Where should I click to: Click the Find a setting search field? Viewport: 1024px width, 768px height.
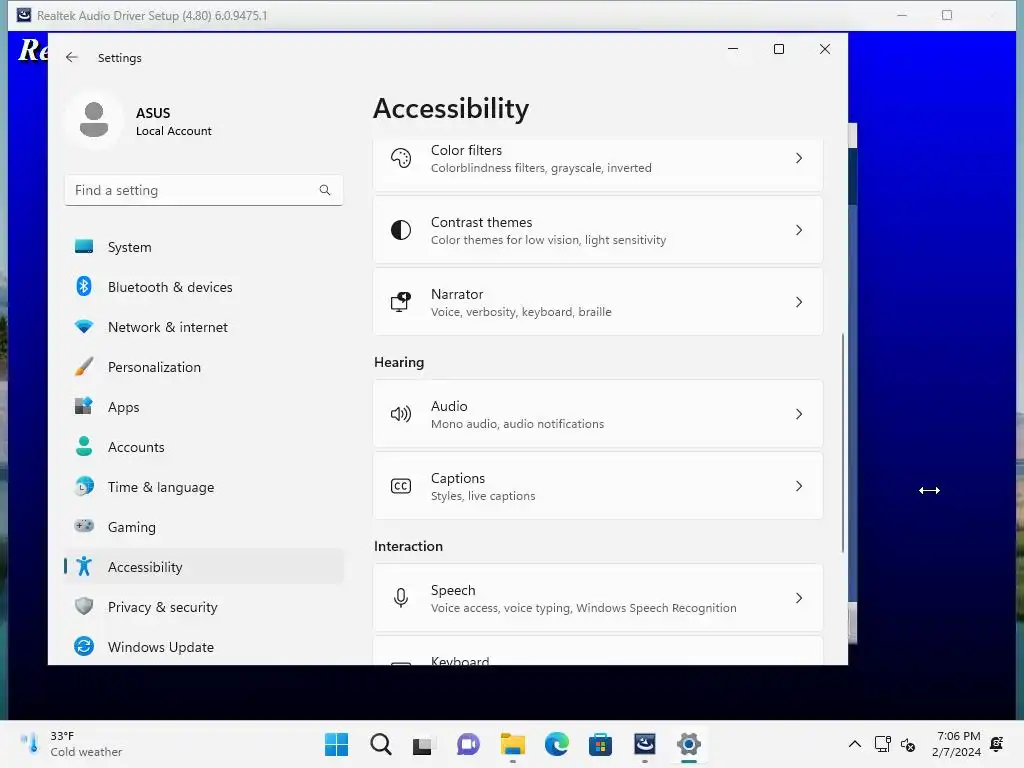[x=204, y=190]
